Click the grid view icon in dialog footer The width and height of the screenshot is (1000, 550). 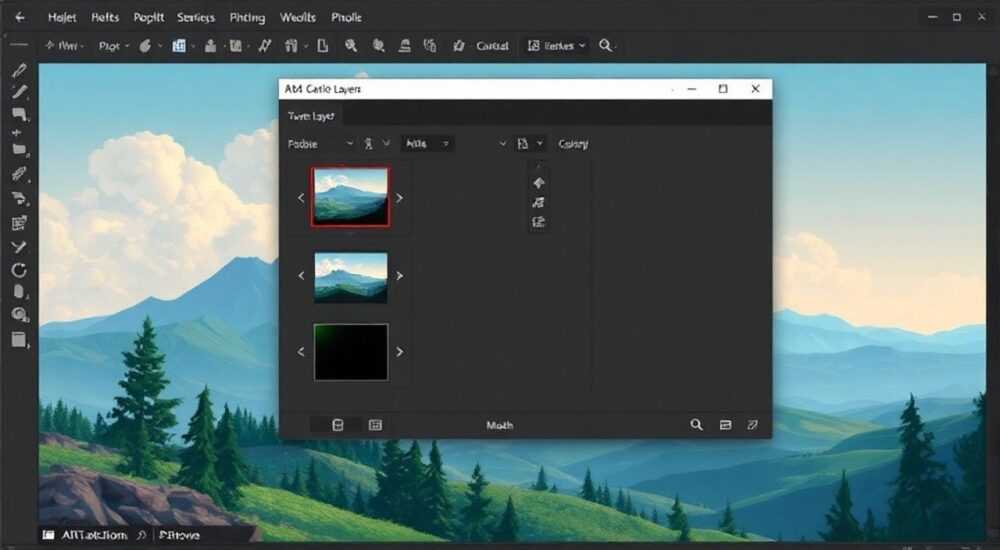click(375, 425)
